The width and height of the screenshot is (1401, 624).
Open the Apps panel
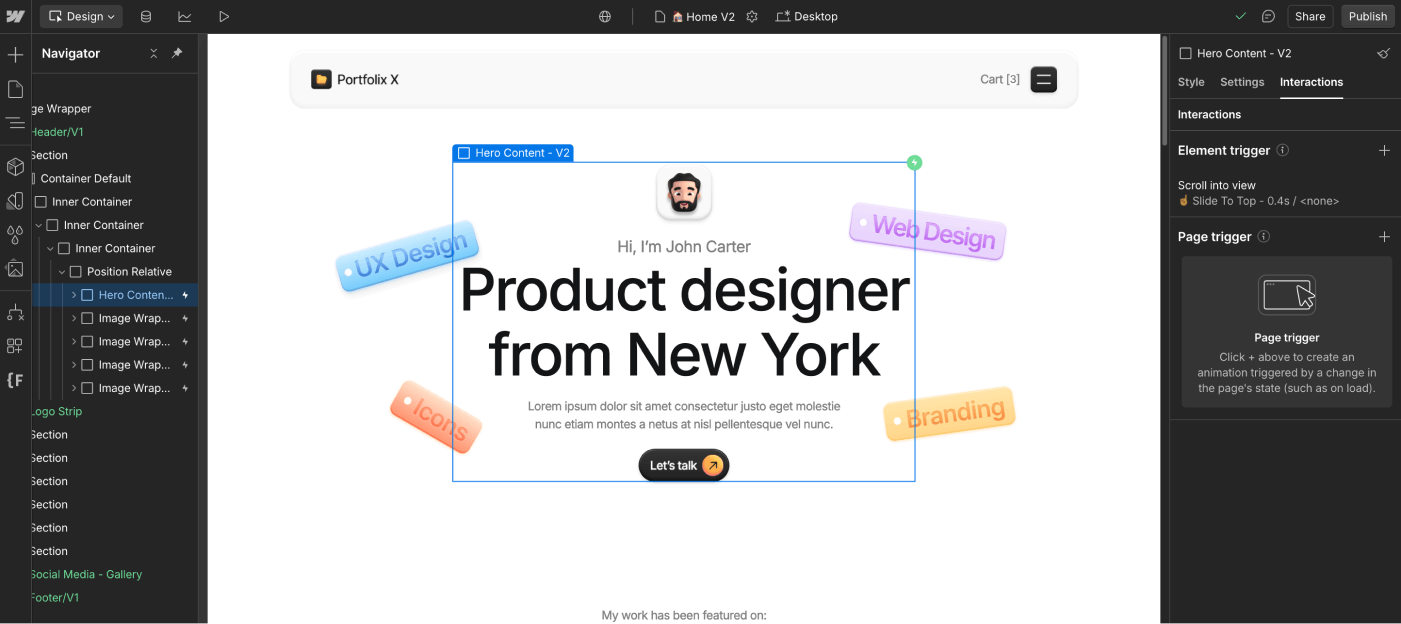pyautogui.click(x=15, y=346)
